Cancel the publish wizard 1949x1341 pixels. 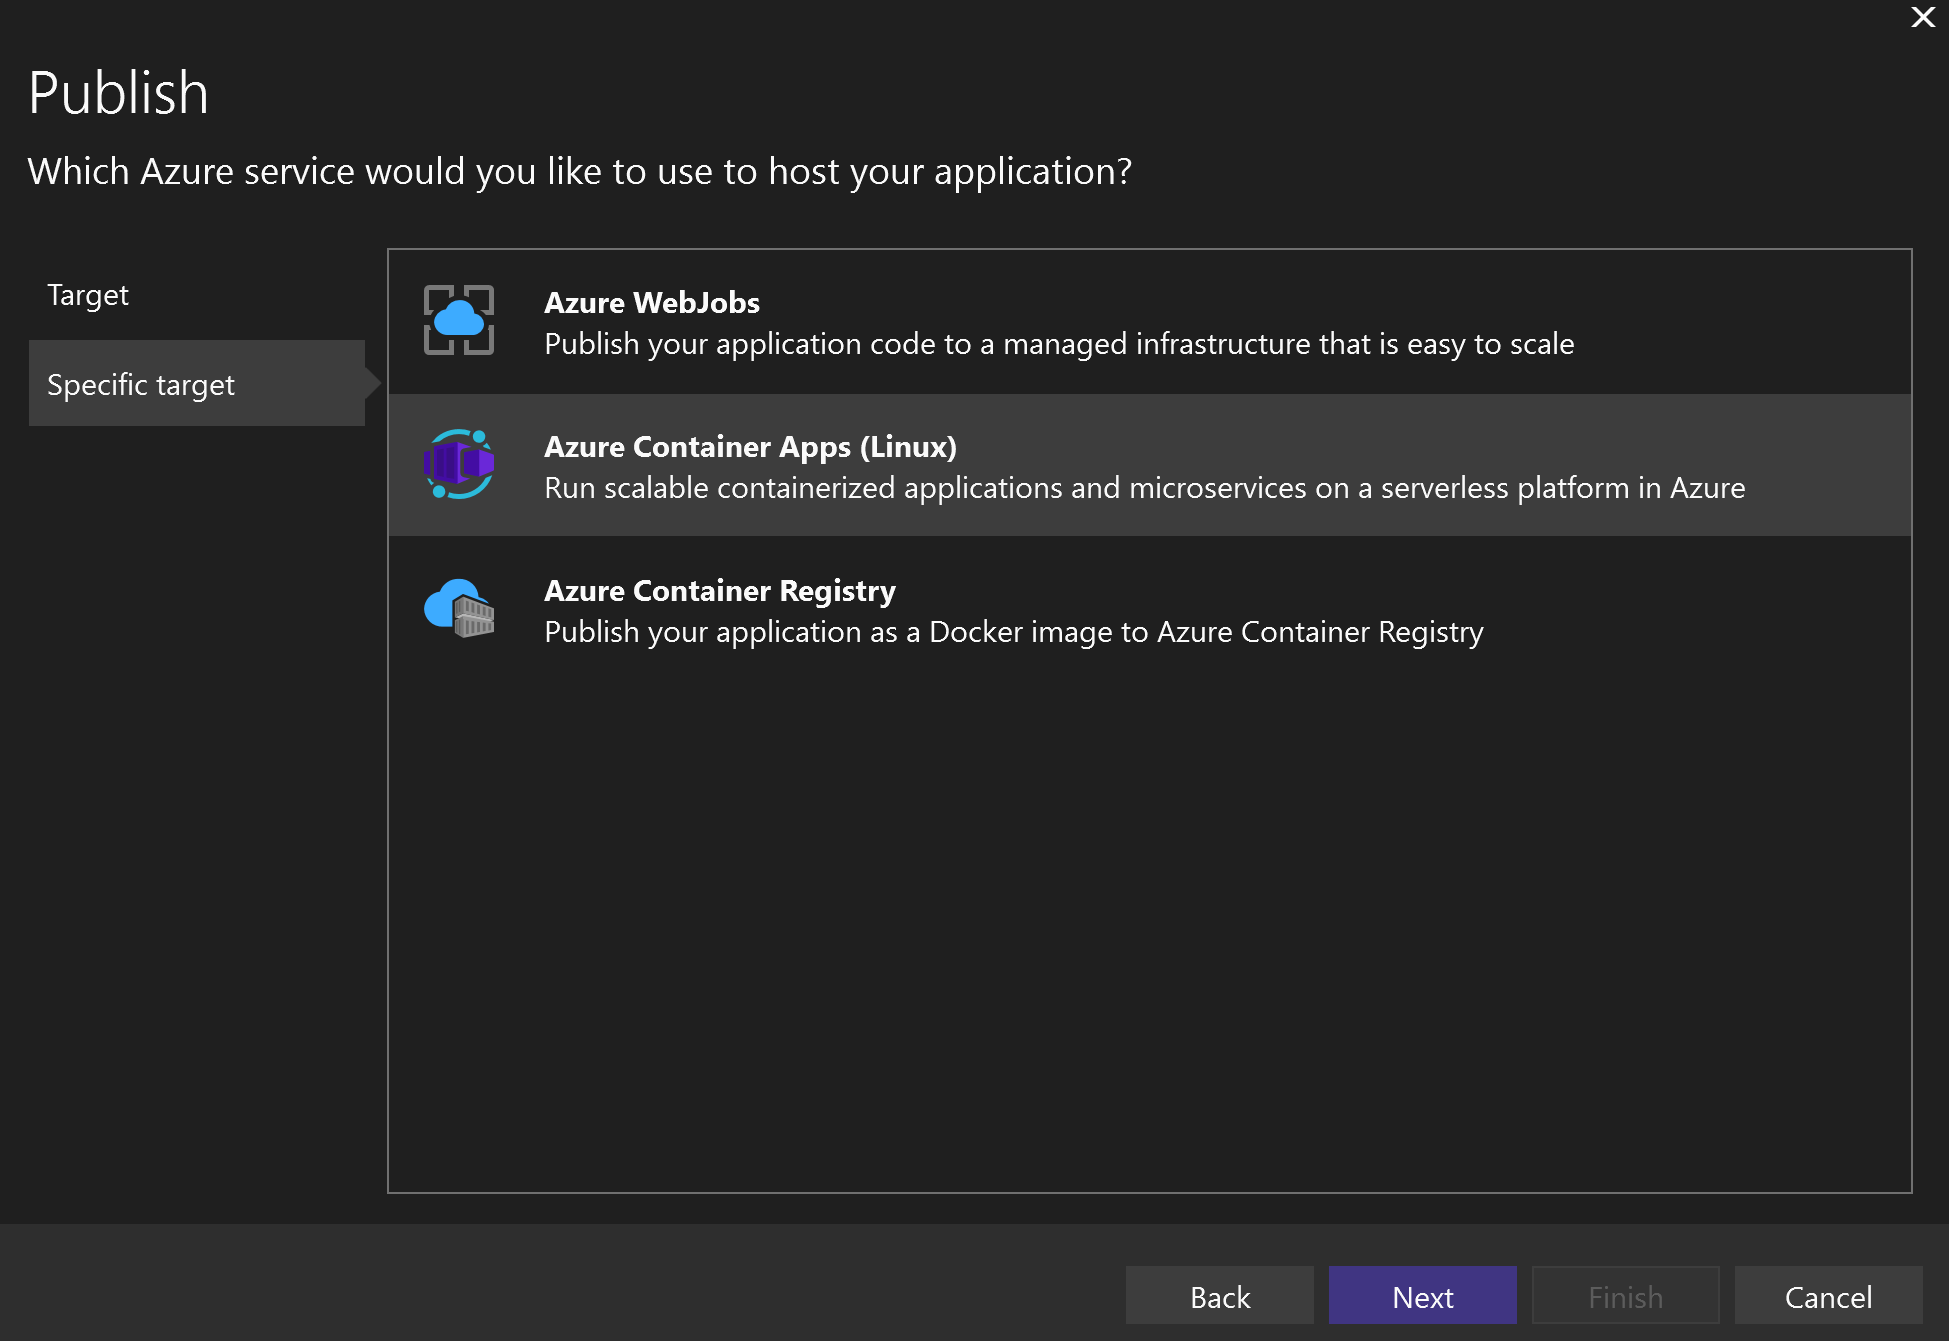1828,1296
